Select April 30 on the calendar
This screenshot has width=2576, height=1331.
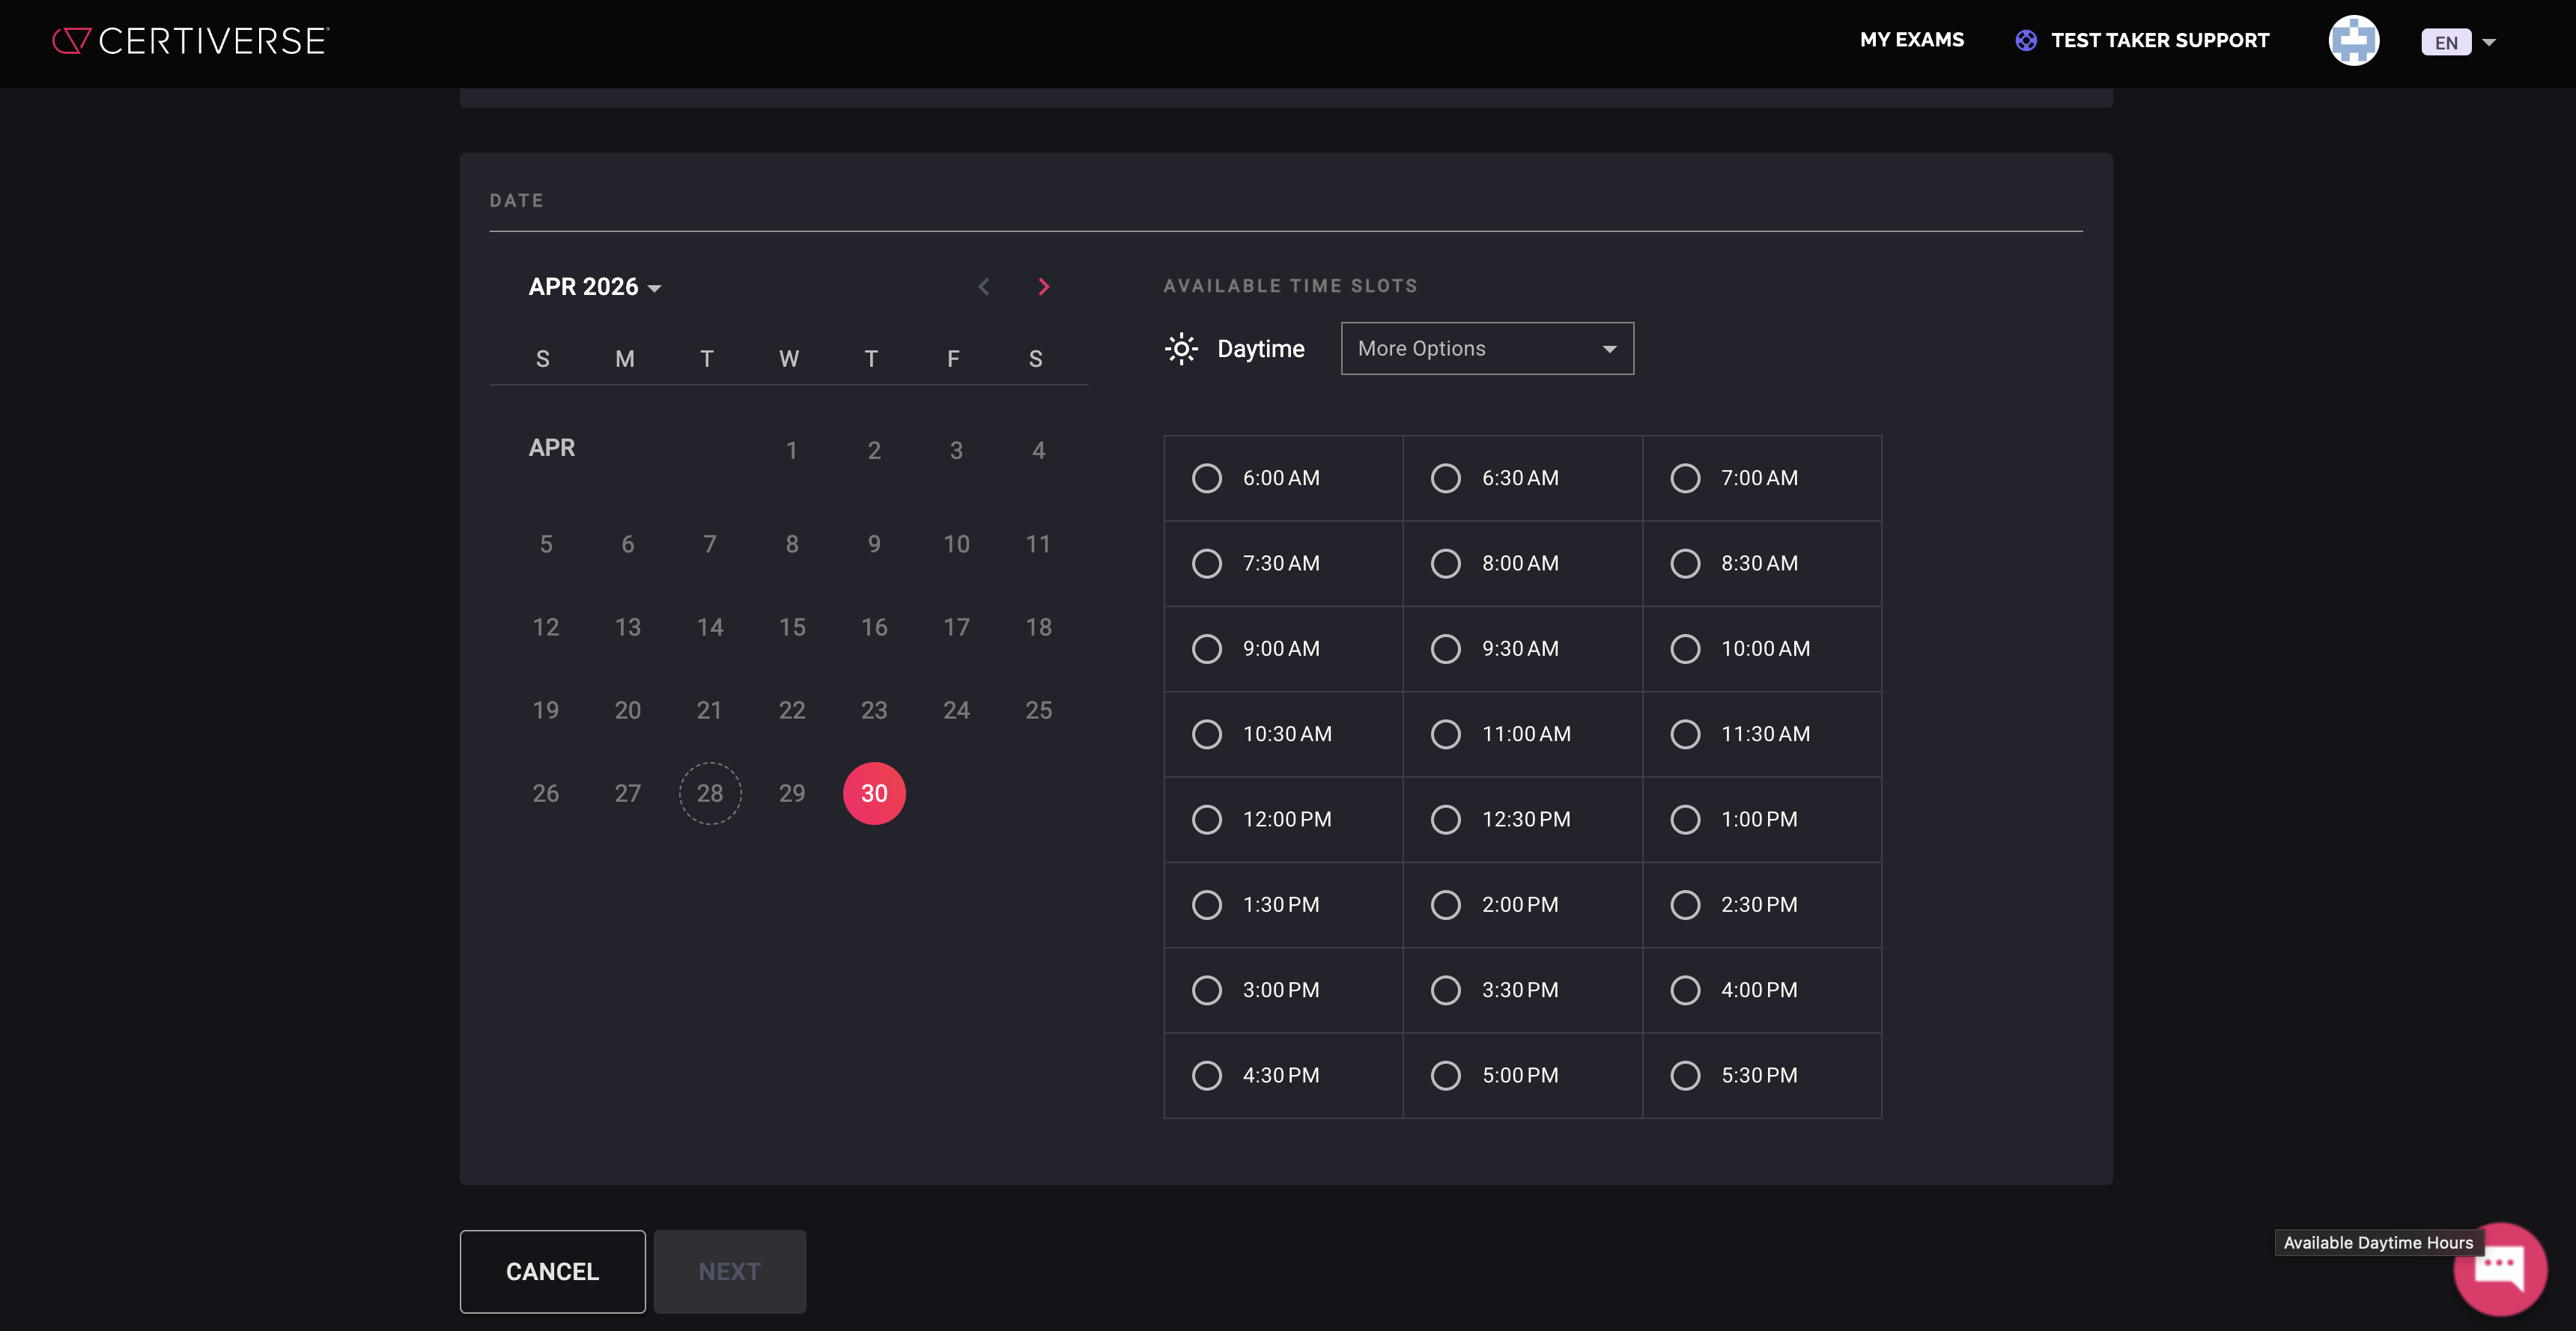[x=874, y=793]
